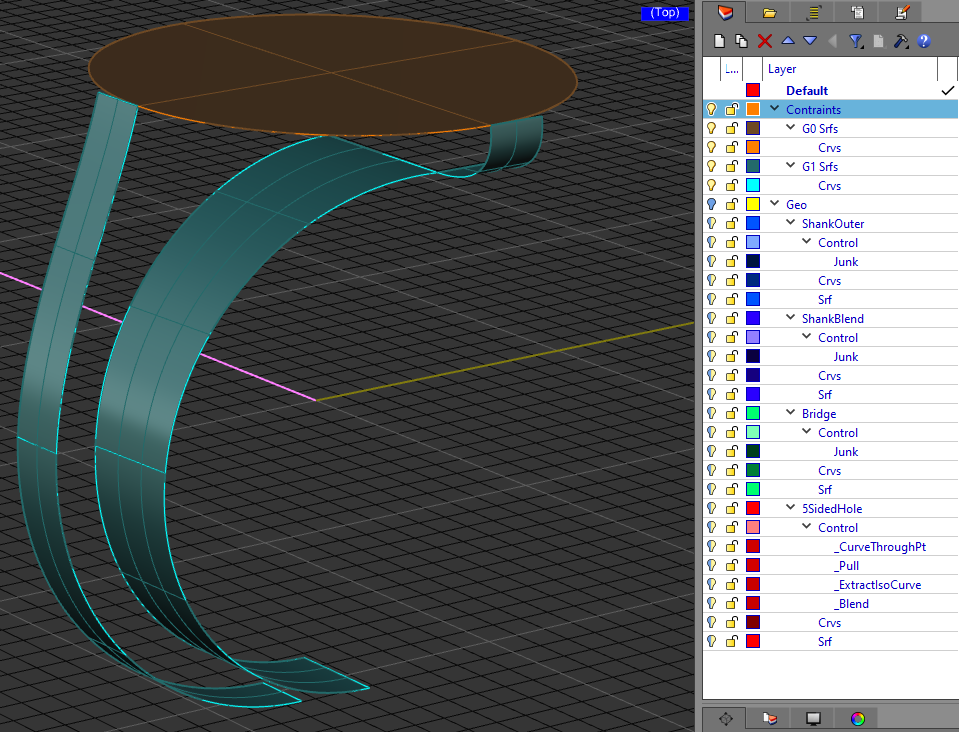The width and height of the screenshot is (959, 732).
Task: Toggle Contraints layer light bulb visibility
Action: (x=712, y=109)
